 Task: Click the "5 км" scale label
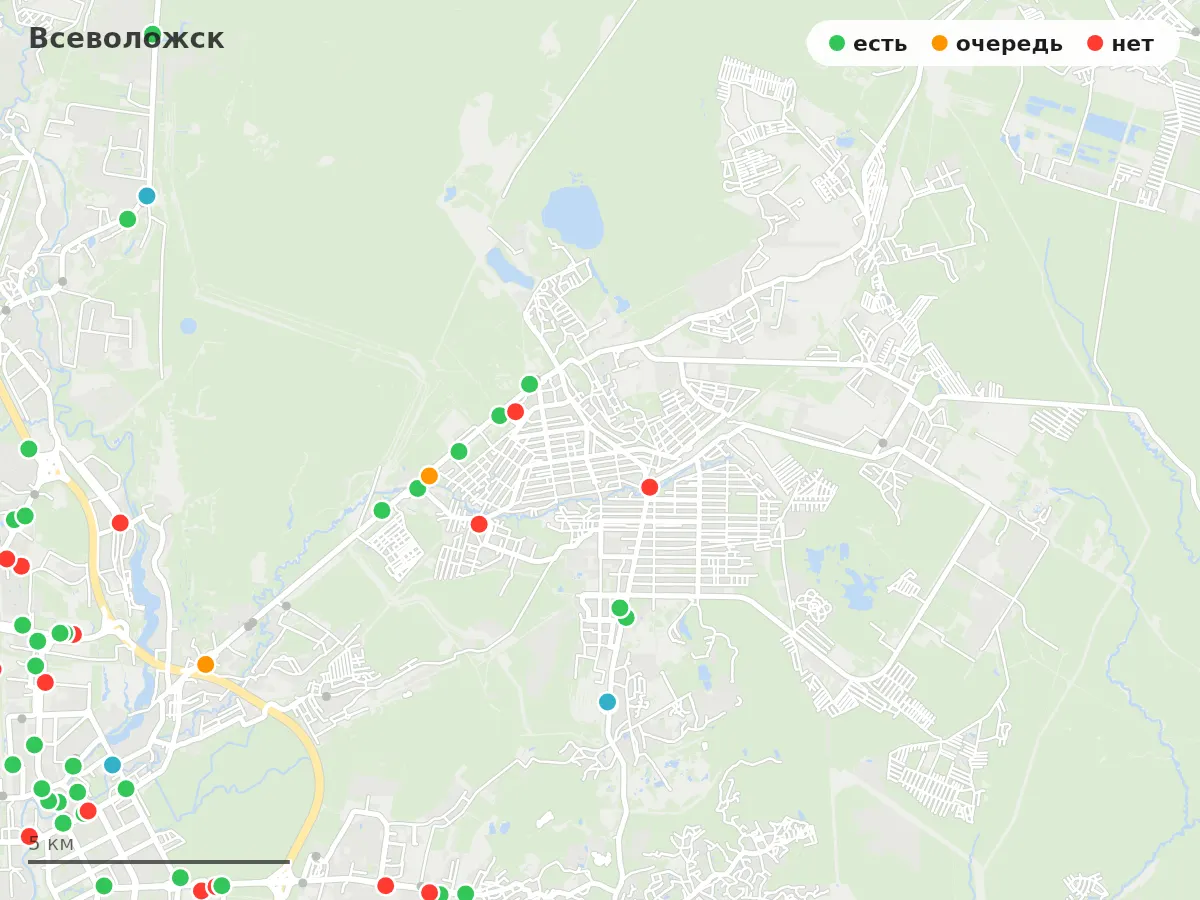point(51,844)
